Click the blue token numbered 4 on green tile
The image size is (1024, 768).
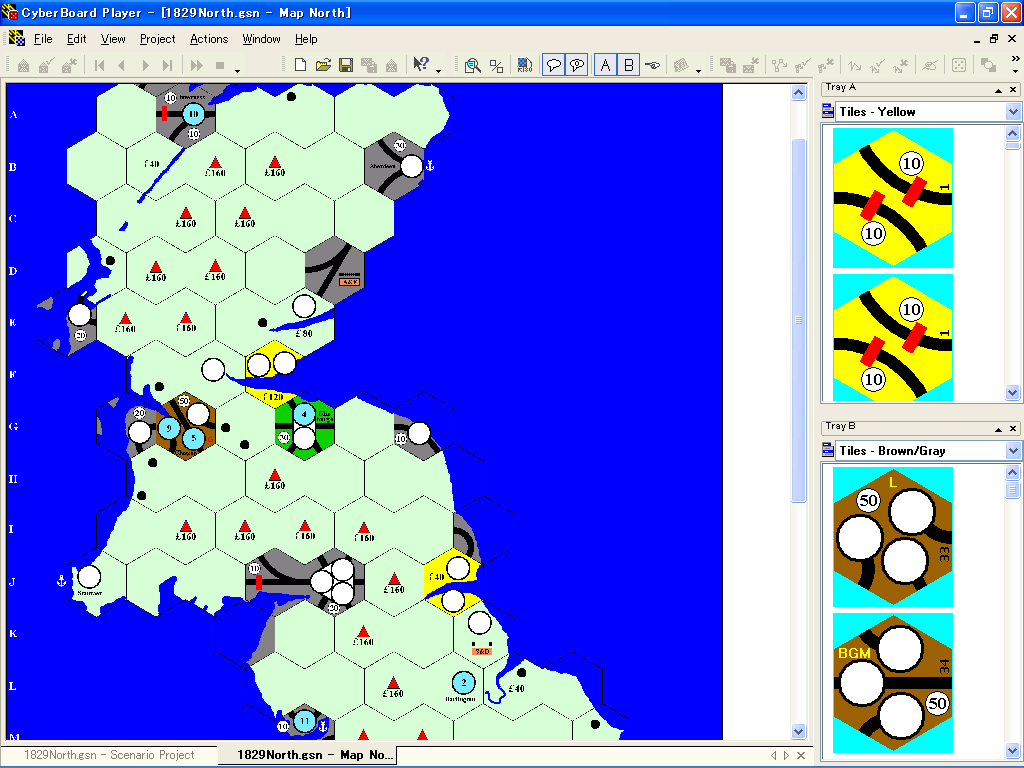point(304,413)
